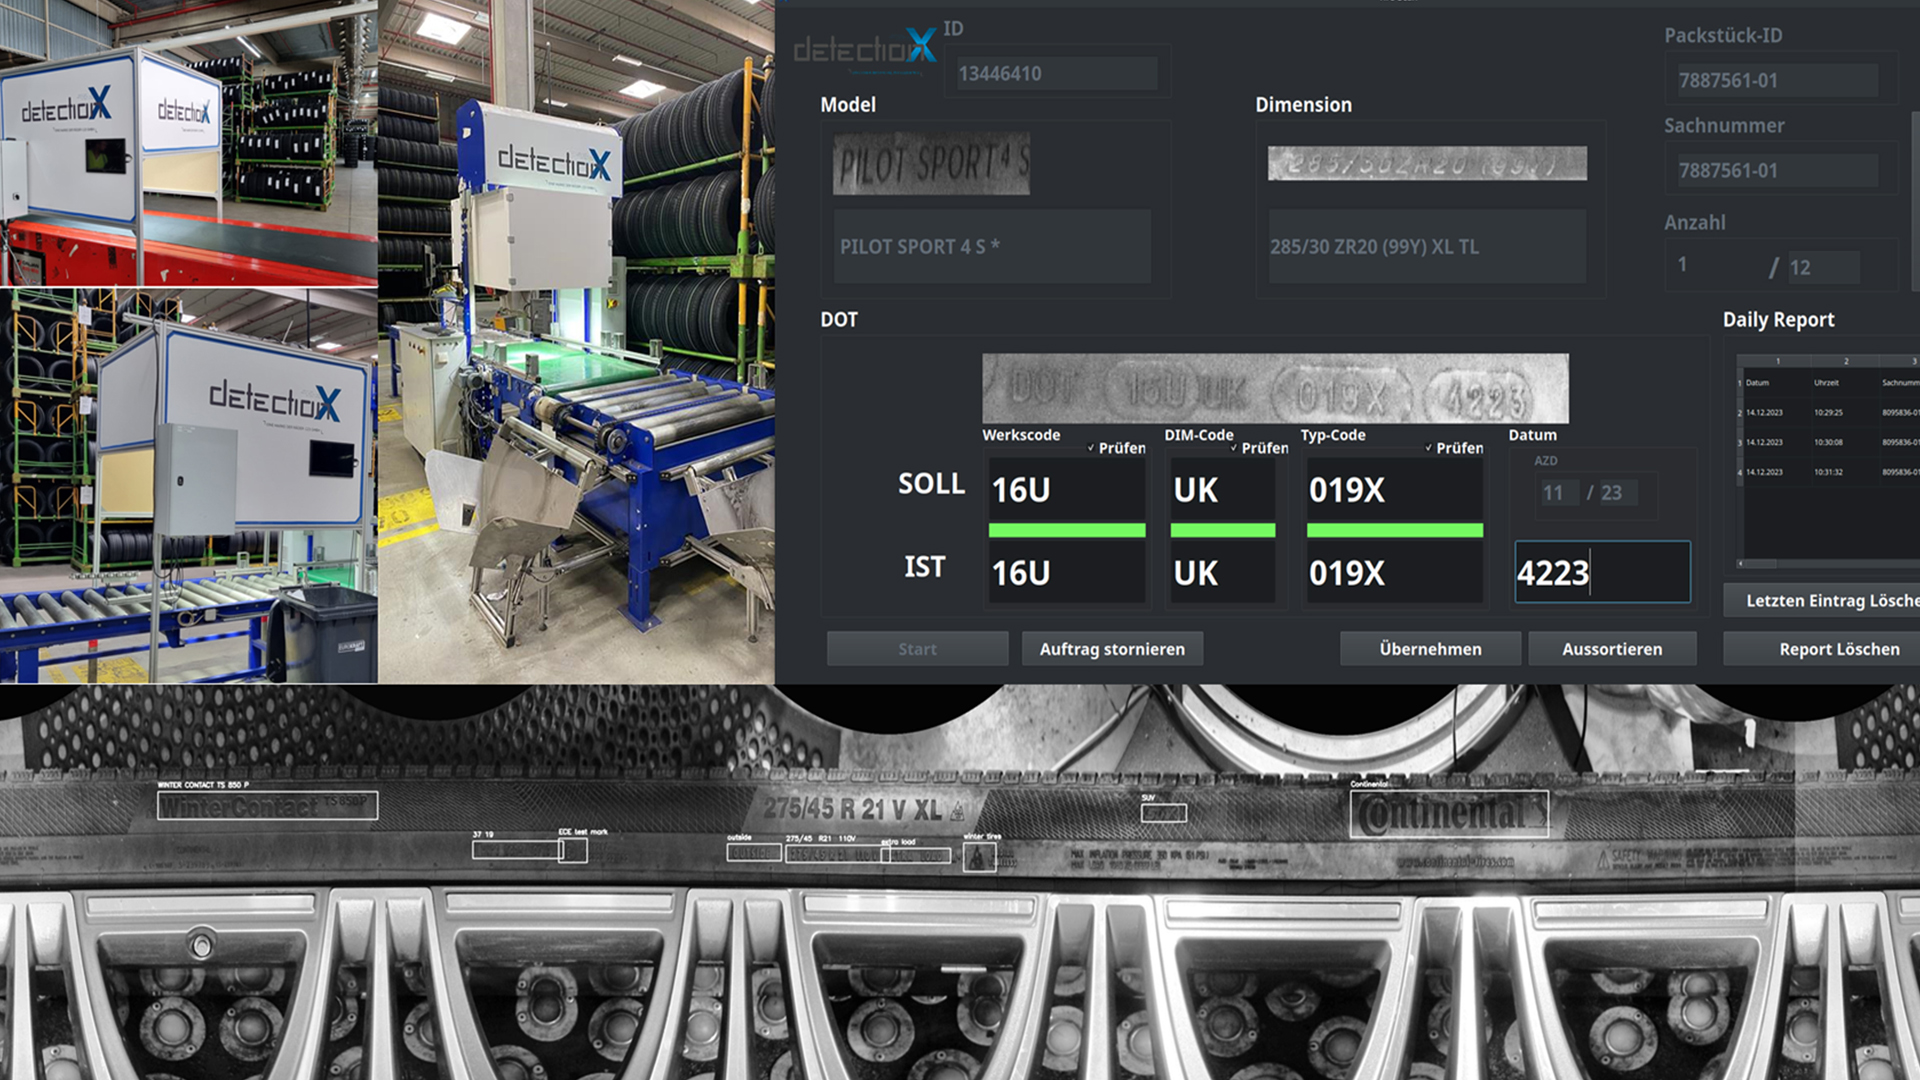This screenshot has width=1920, height=1080.
Task: Remove last entry via Letzten Eintrag Löschen
Action: tap(1822, 600)
